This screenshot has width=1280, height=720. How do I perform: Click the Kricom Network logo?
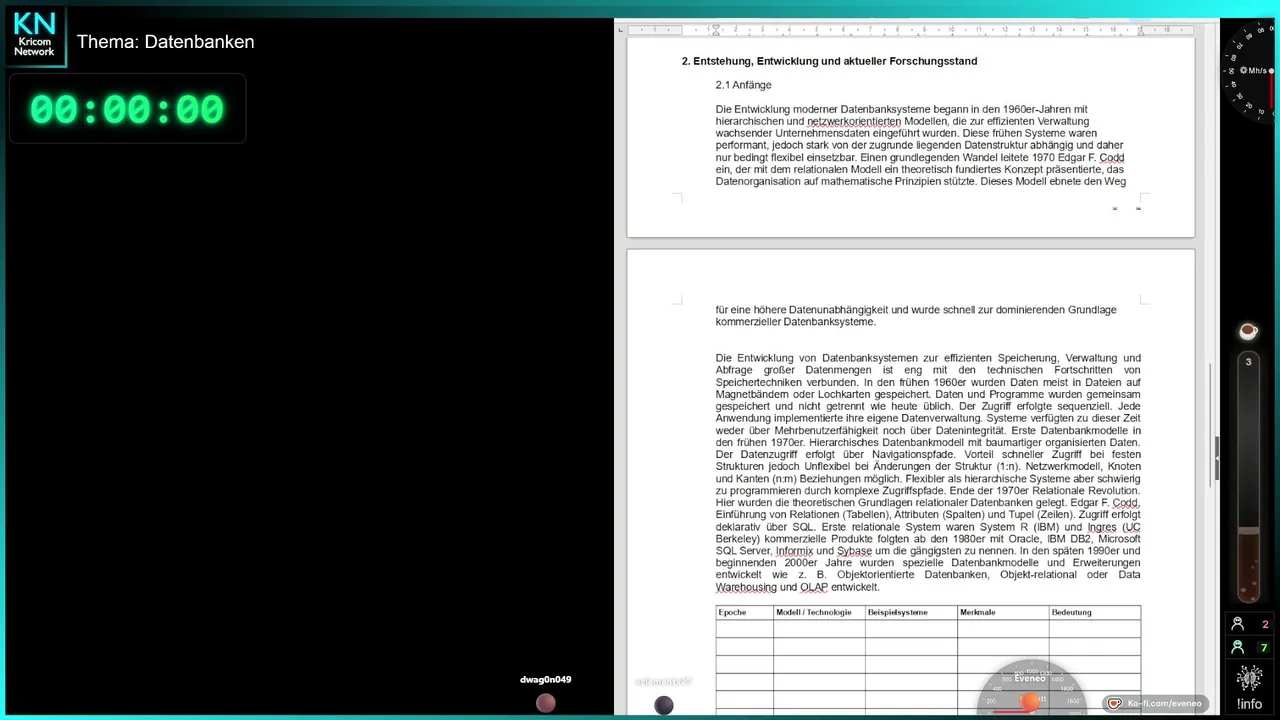[34, 35]
